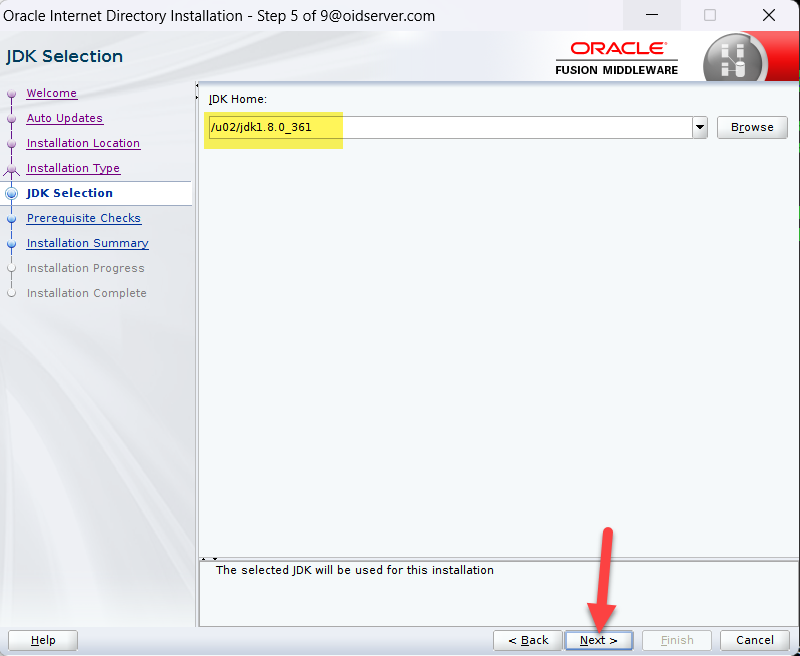Screen dimensions: 800x656
Task: Click the JDK Selection current step icon
Action: [x=12, y=193]
